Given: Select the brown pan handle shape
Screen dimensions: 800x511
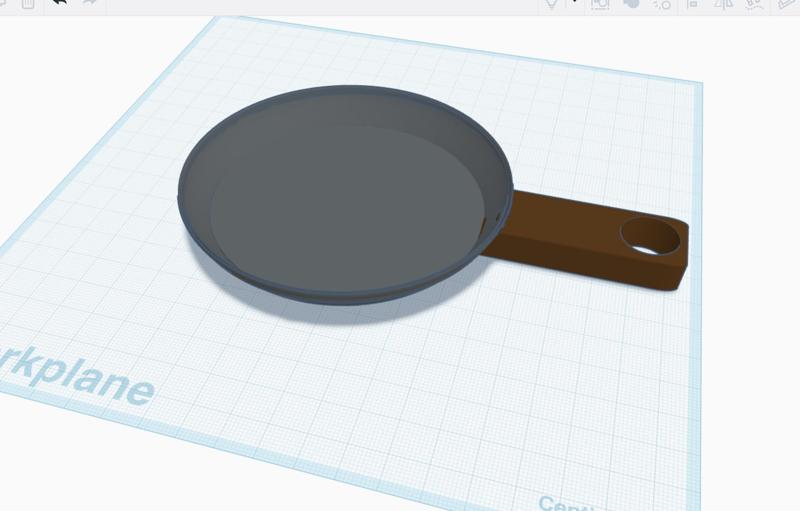Looking at the screenshot, I should [586, 241].
